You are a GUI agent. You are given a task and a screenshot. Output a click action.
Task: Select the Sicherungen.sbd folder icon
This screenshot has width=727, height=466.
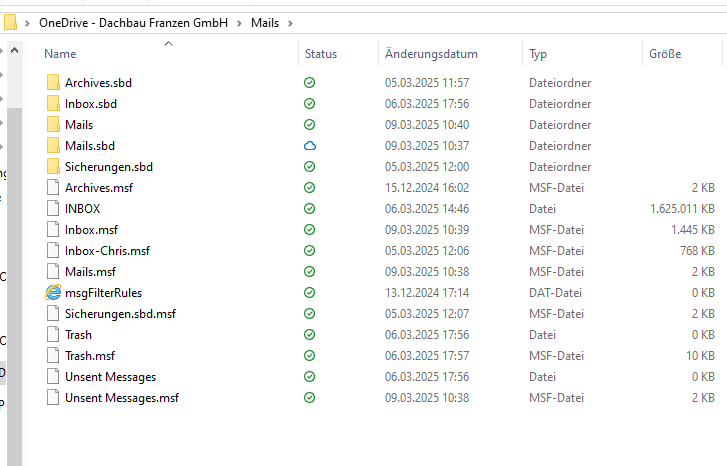[53, 167]
